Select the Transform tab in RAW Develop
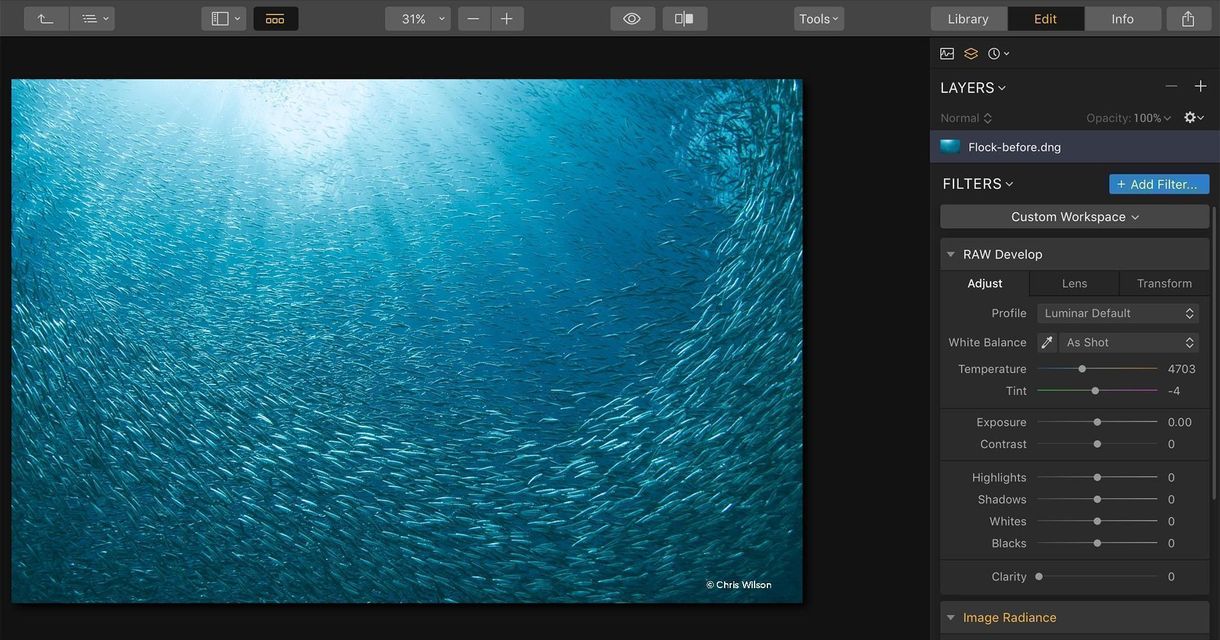 click(1164, 283)
